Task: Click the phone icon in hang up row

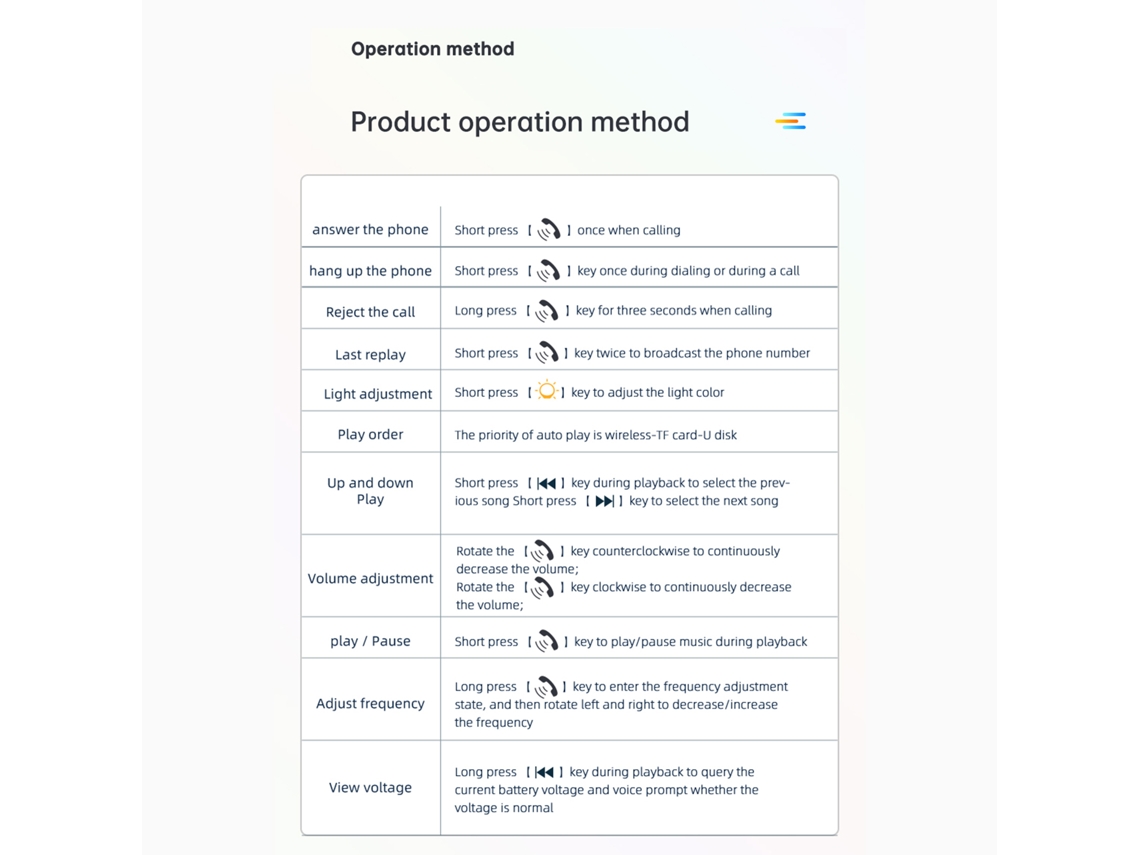Action: 549,270
